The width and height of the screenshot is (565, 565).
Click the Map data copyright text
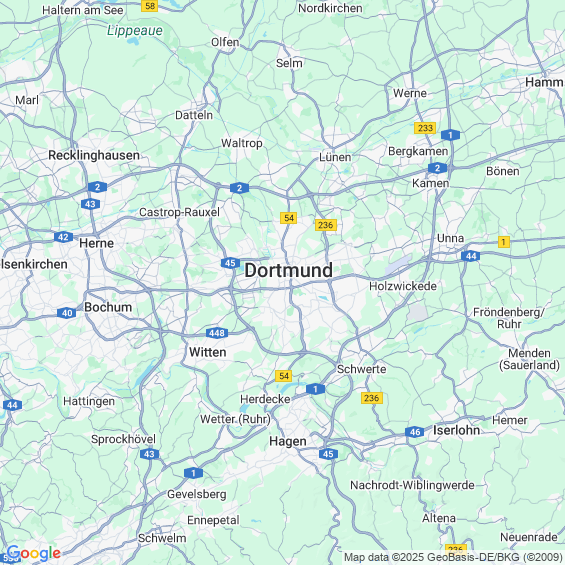[454, 557]
